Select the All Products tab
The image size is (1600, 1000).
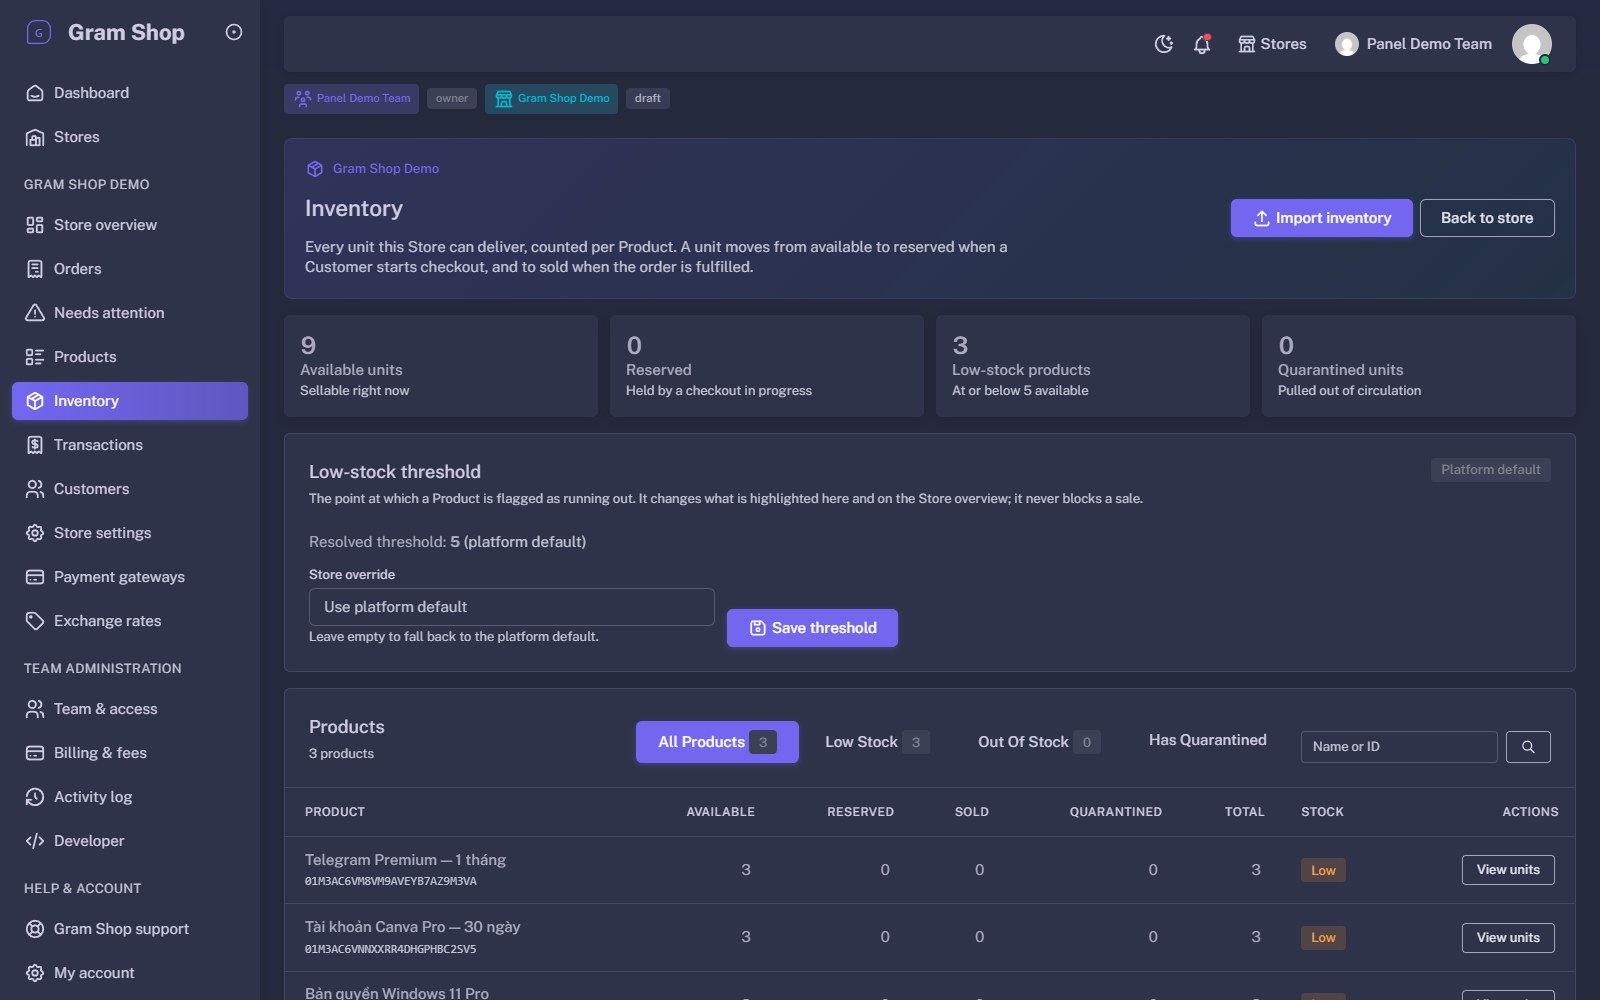[x=717, y=742]
